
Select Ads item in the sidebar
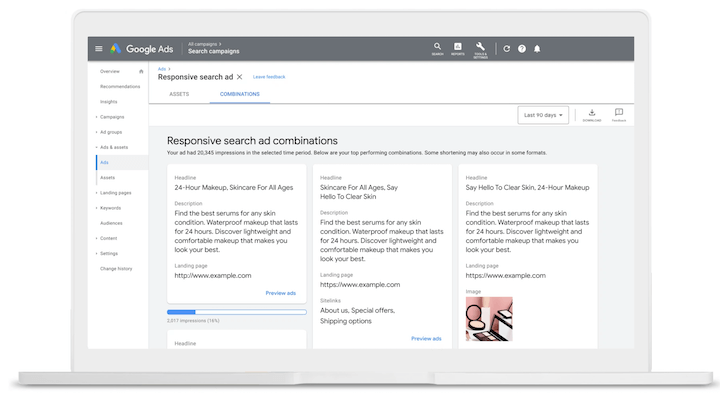point(122,163)
